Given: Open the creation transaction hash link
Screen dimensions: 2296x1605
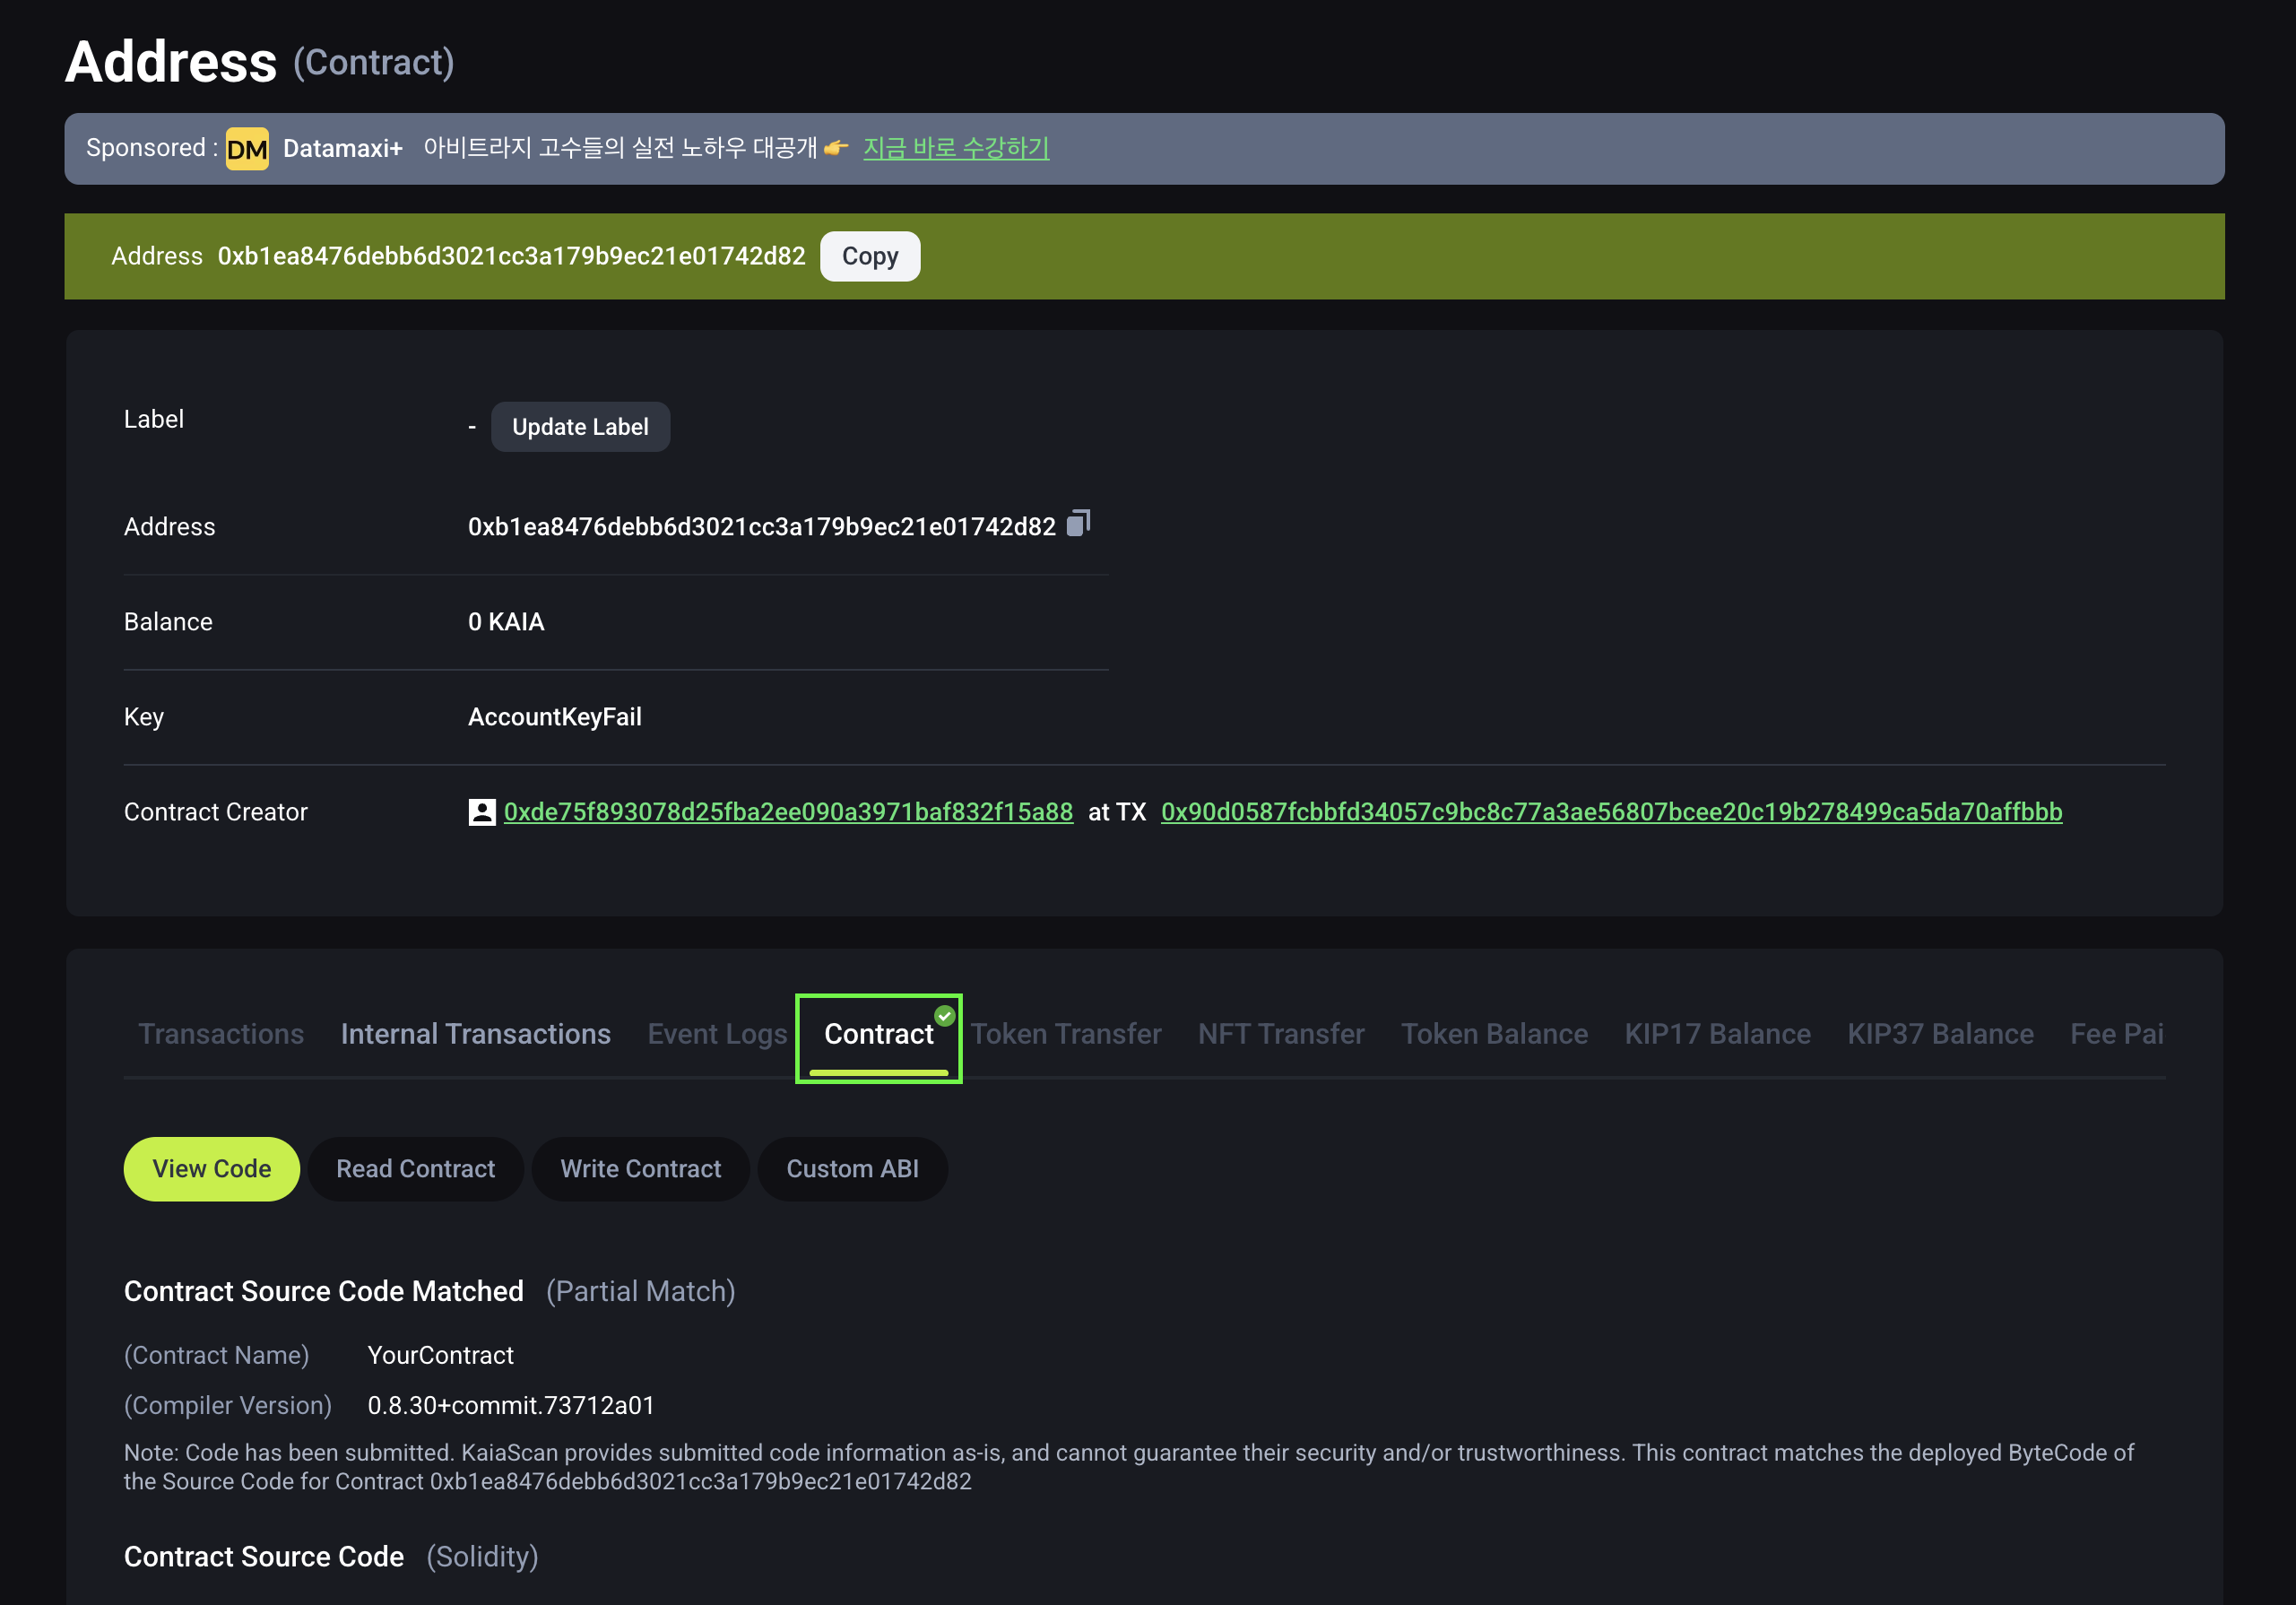Looking at the screenshot, I should pos(1610,811).
